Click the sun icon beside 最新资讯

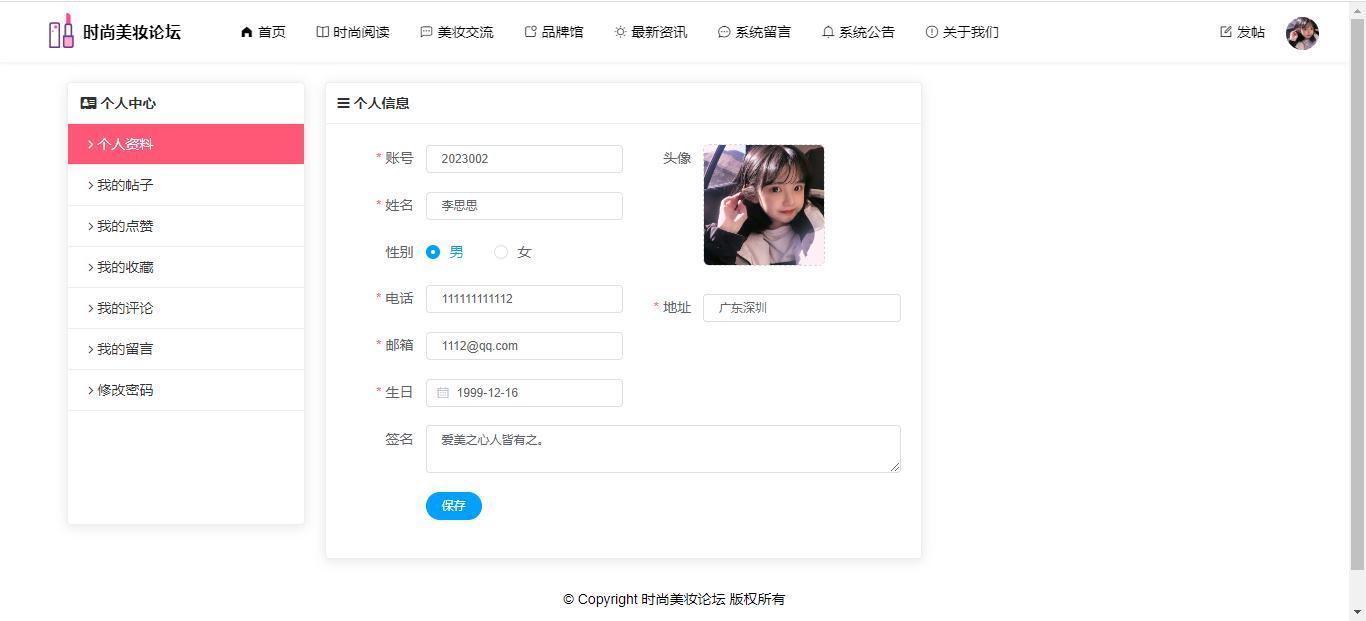(620, 32)
